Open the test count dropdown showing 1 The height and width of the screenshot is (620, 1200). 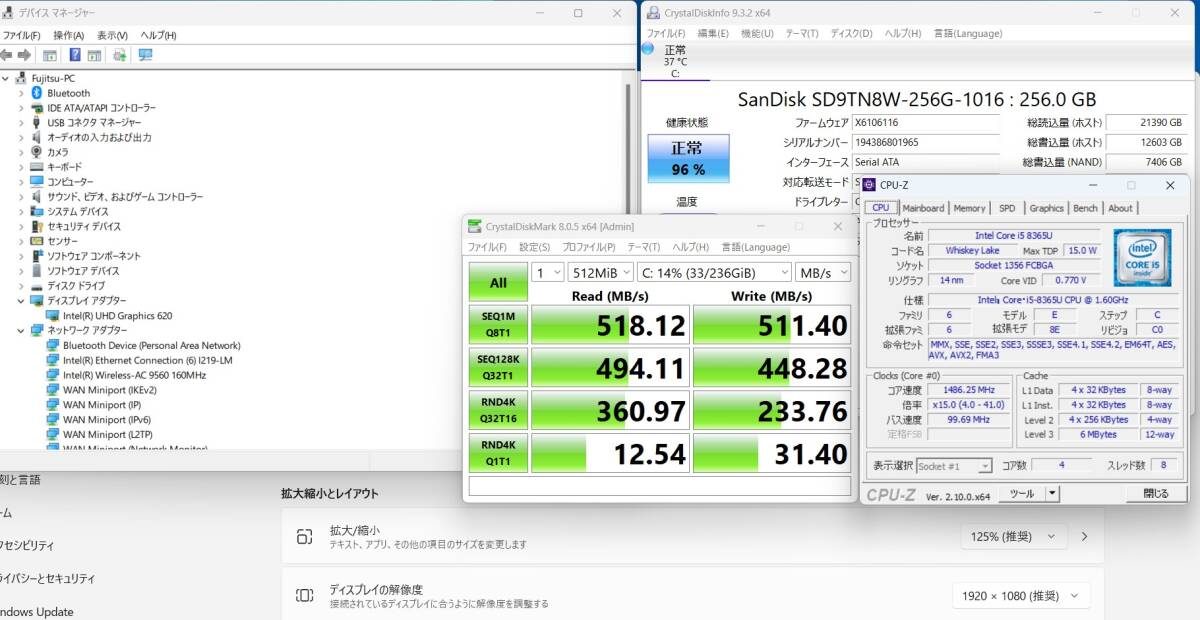[549, 272]
